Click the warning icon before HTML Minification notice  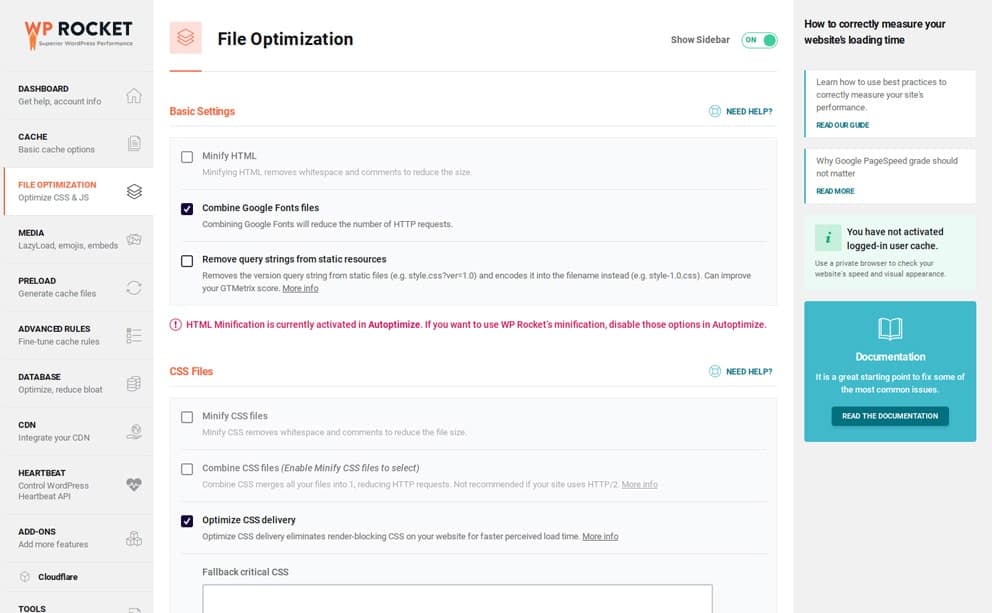coord(175,325)
